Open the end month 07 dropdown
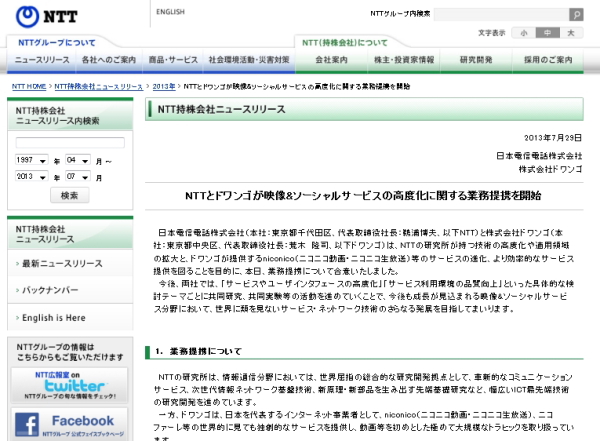Screen dimensions: 600x441 click(x=78, y=176)
